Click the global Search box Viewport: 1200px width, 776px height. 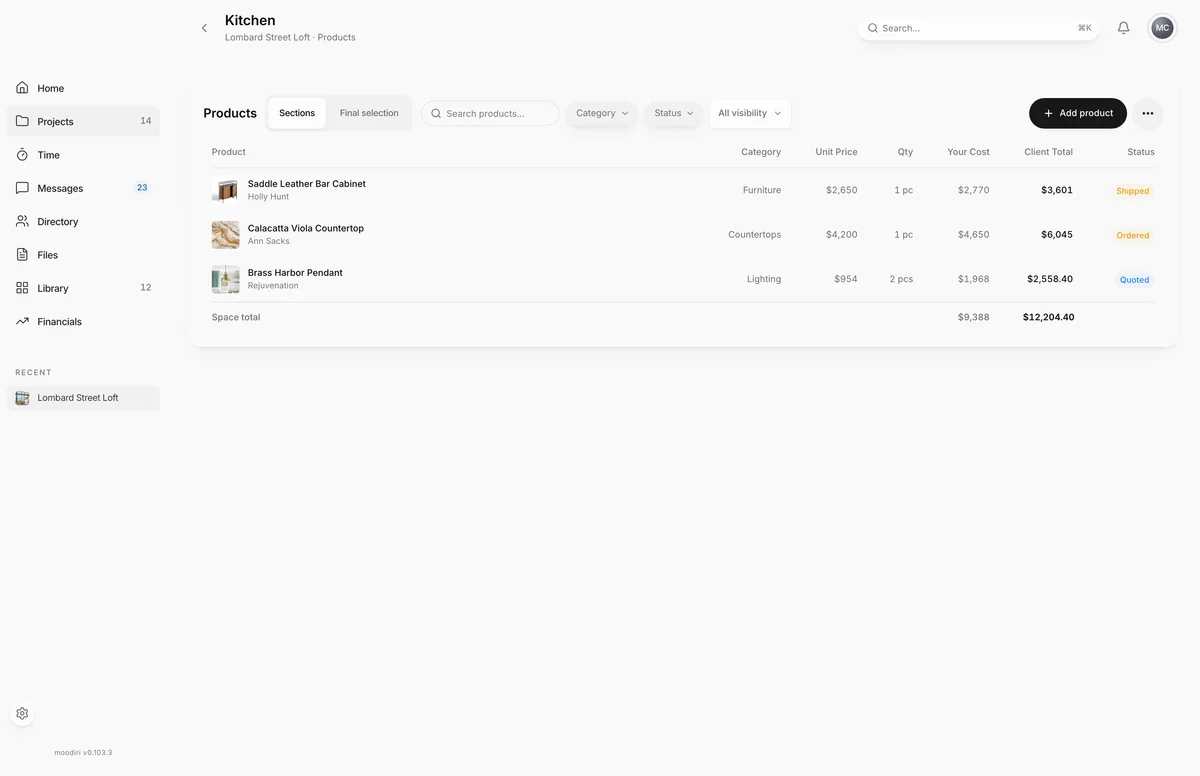(x=979, y=28)
